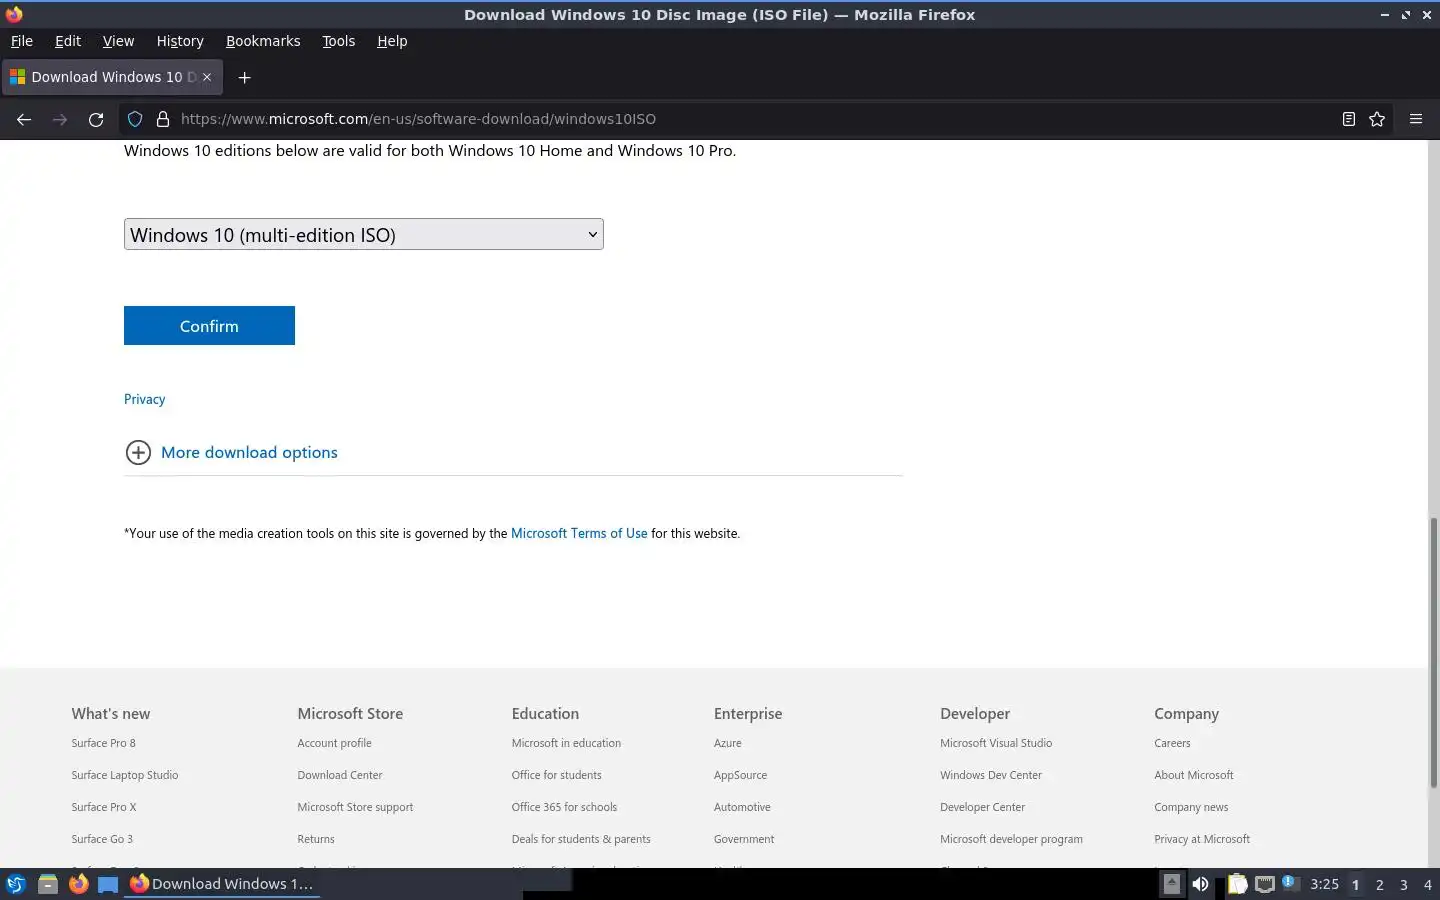The height and width of the screenshot is (900, 1440).
Task: Open the Download Center footer link
Action: [x=340, y=775]
